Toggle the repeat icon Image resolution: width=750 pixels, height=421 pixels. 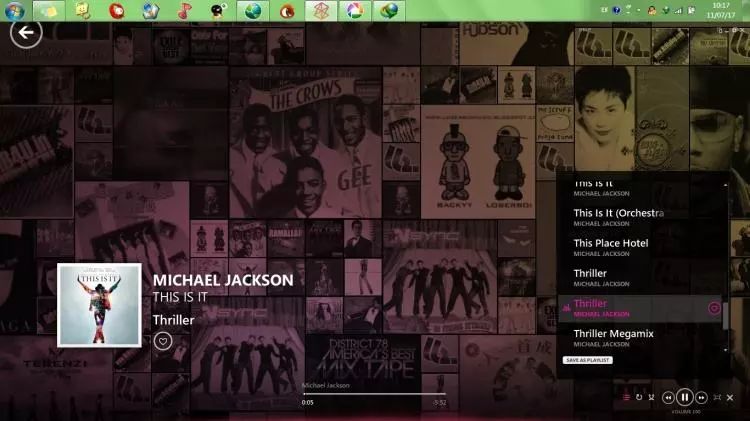pos(639,397)
